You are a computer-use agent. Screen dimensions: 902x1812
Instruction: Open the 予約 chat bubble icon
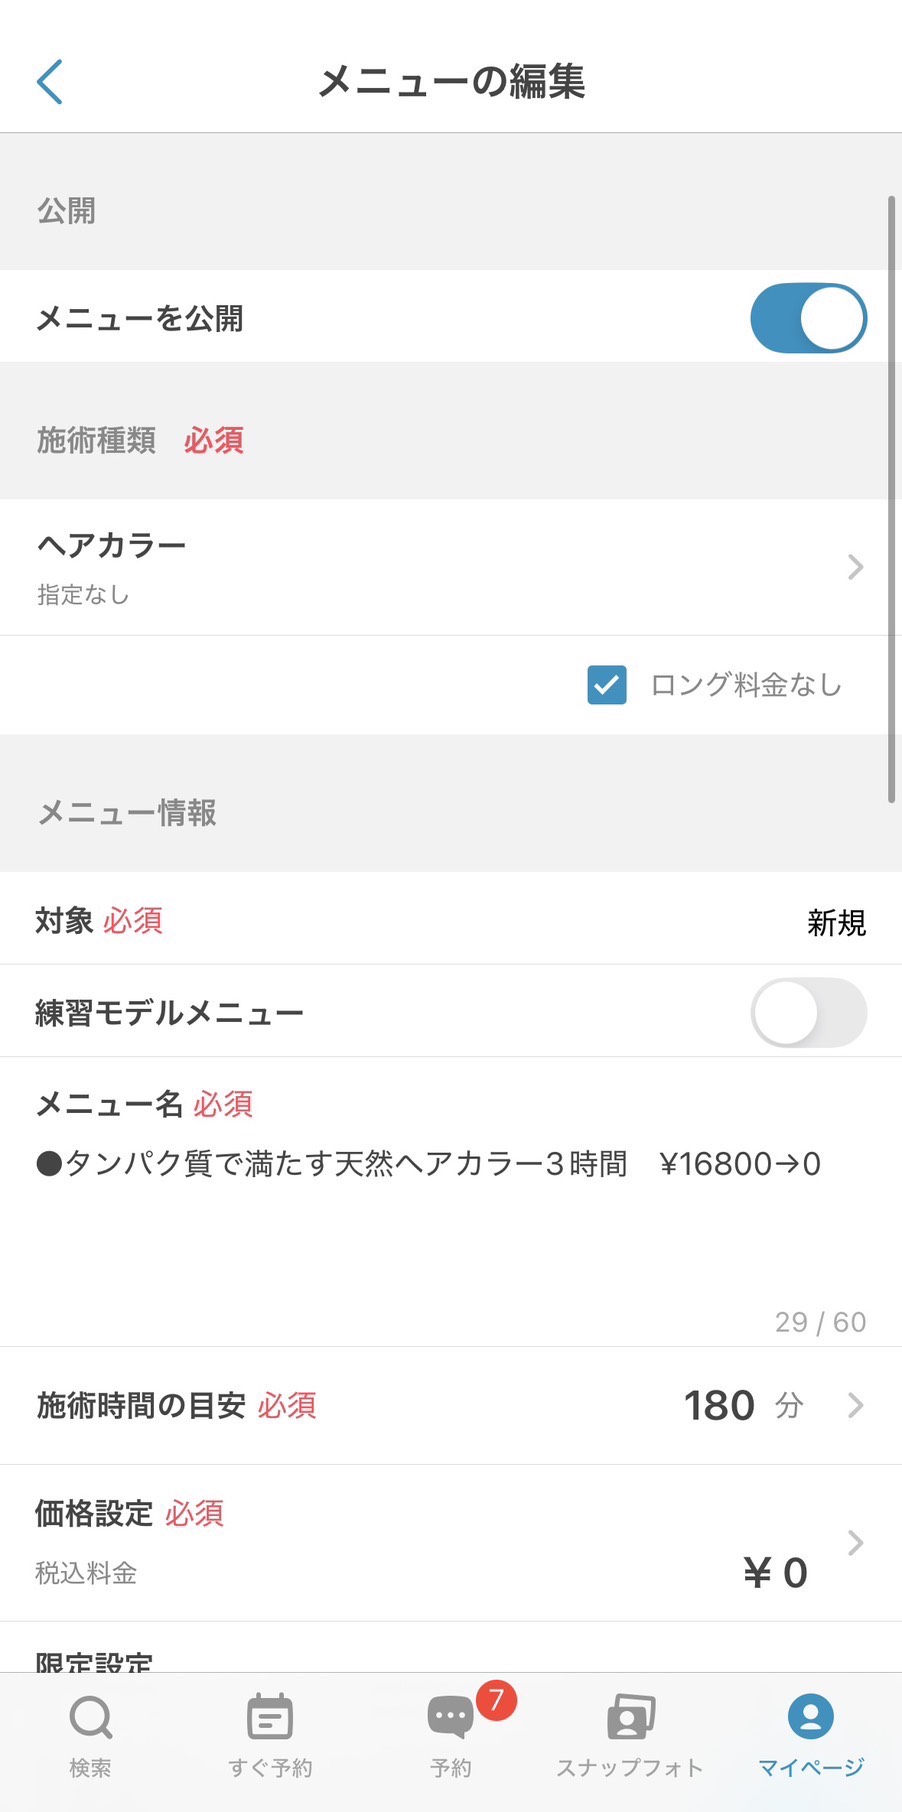coord(449,1718)
